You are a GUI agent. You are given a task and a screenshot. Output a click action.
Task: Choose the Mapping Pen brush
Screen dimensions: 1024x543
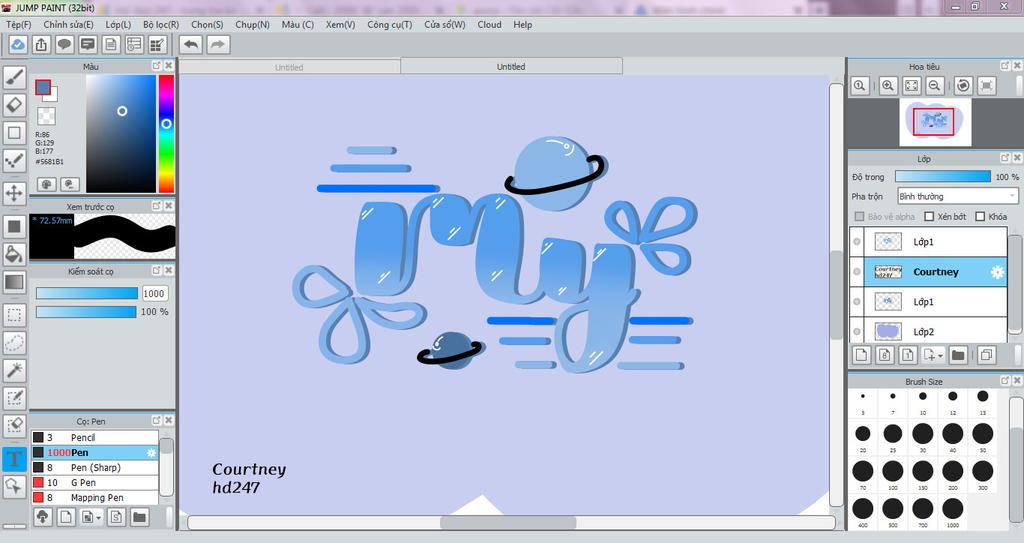coord(95,497)
